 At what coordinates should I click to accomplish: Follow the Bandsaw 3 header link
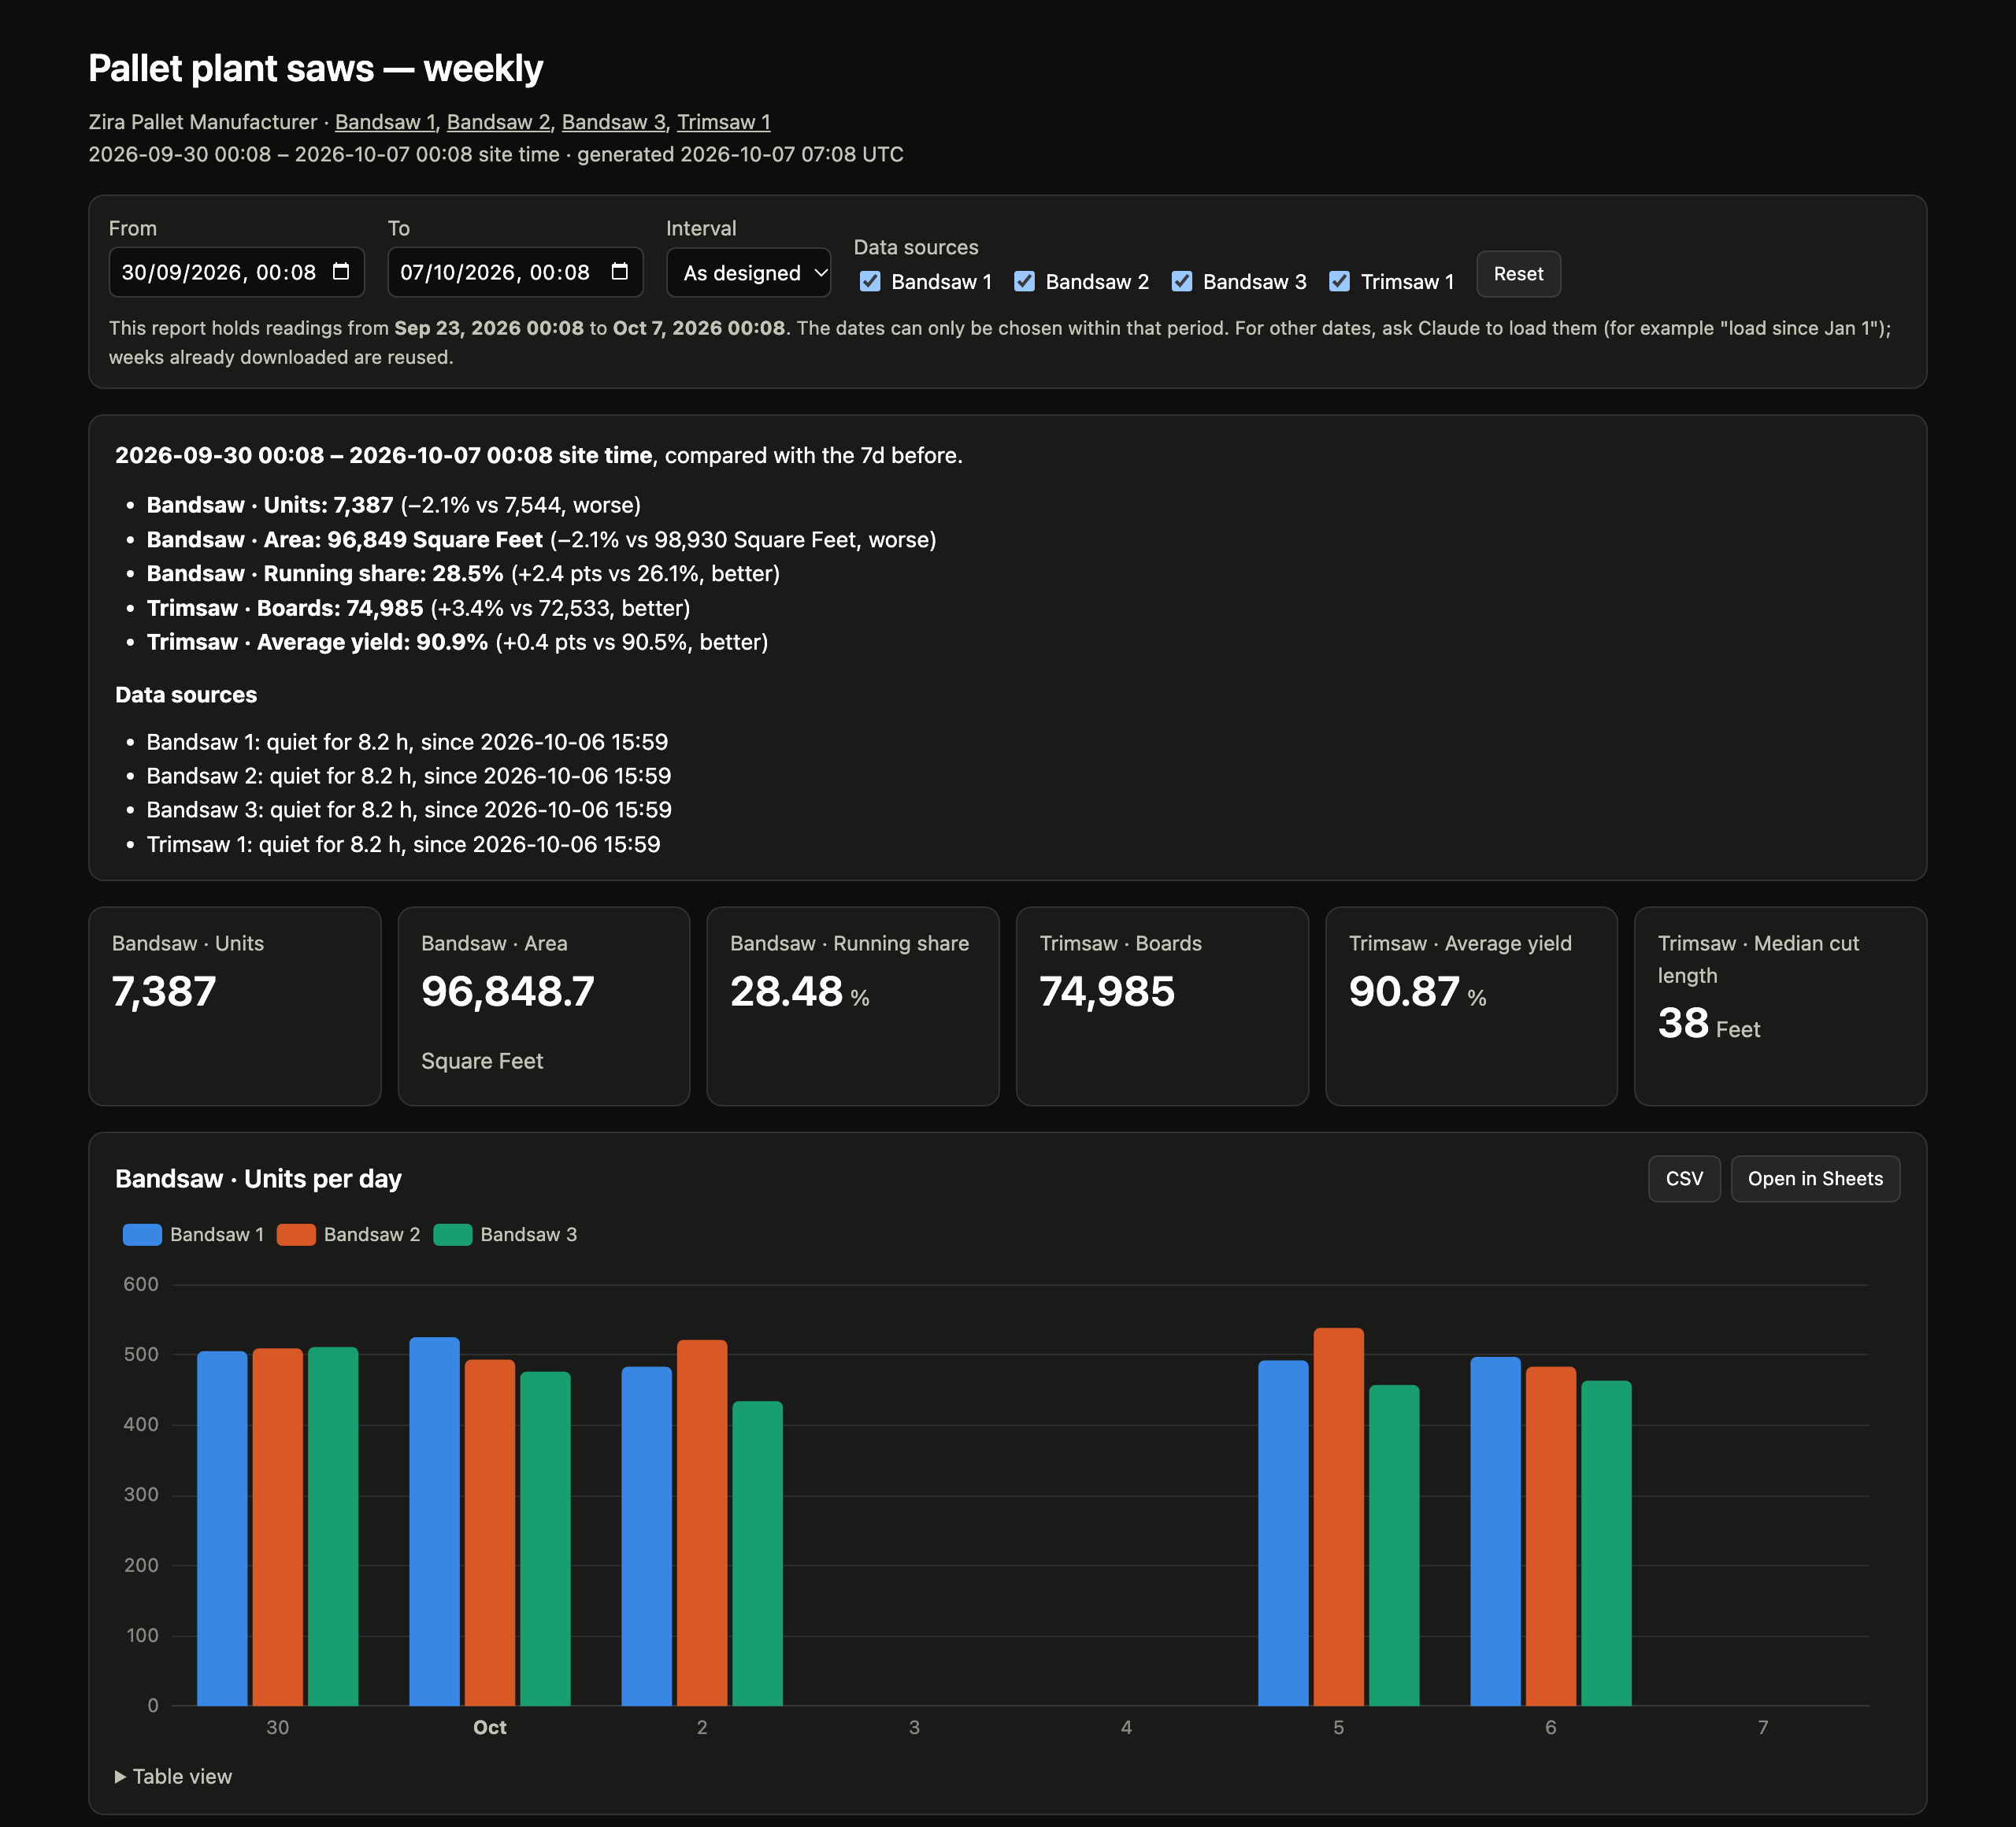pos(613,122)
